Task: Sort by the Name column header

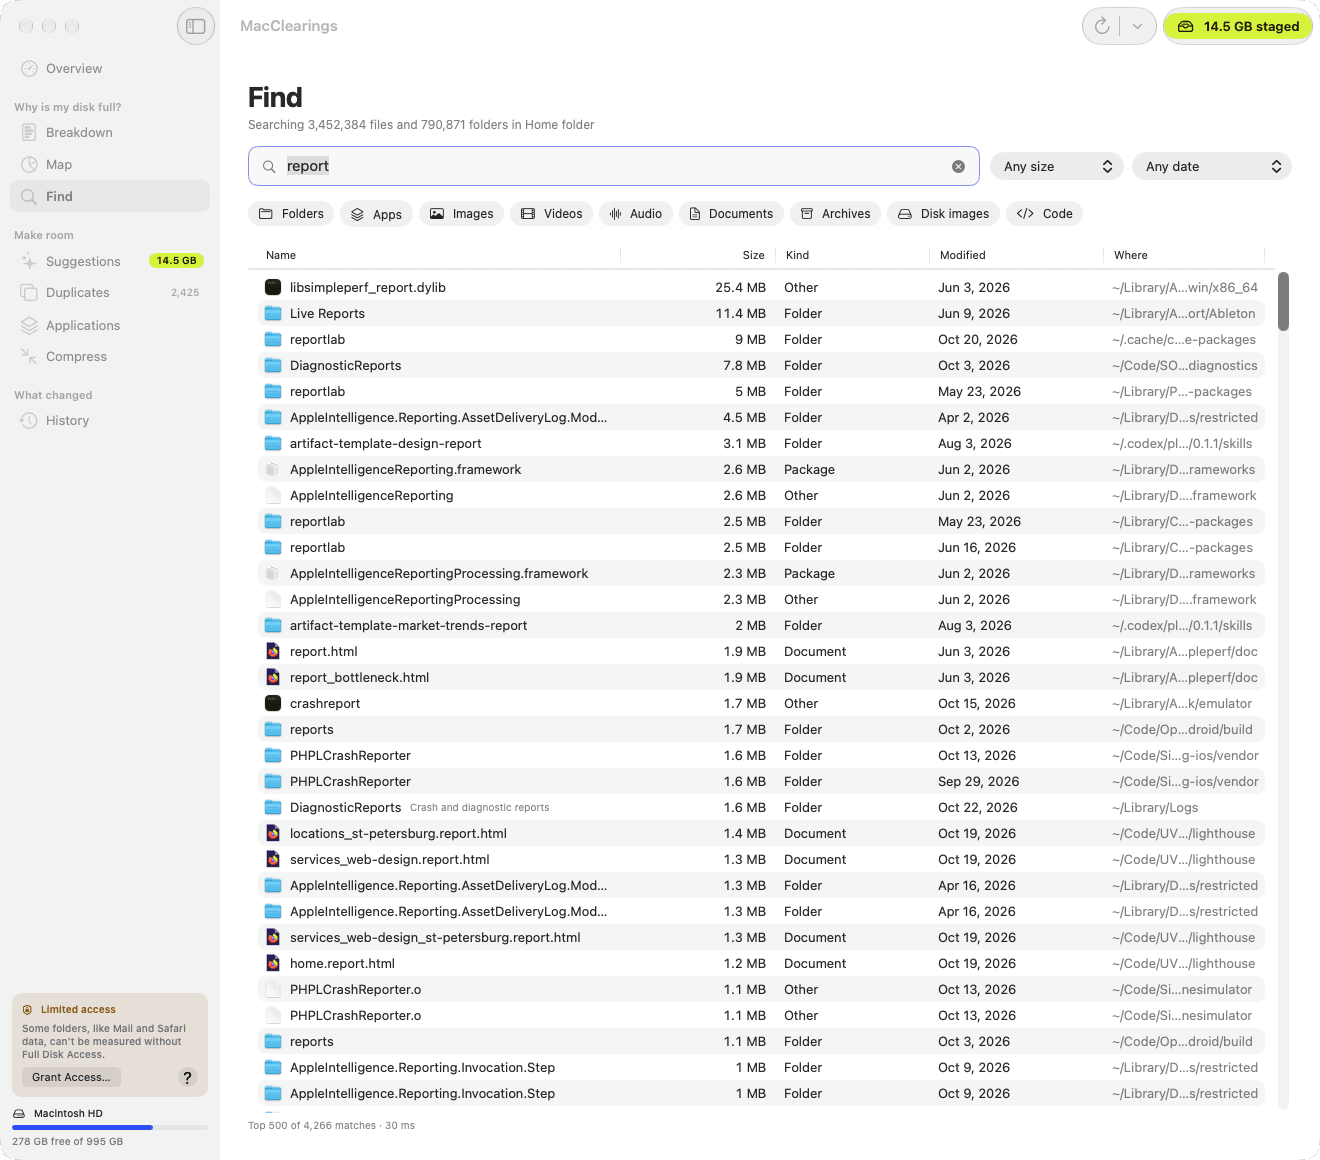Action: [x=281, y=256]
